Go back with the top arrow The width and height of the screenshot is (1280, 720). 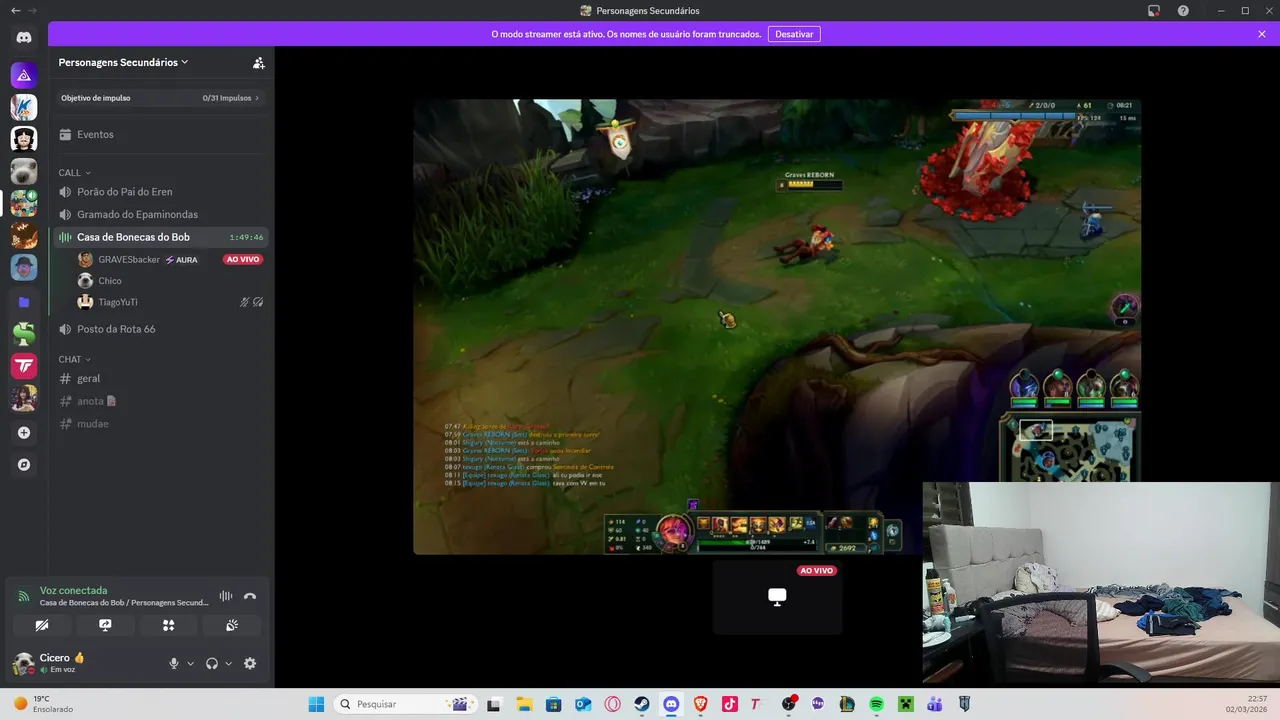click(15, 10)
